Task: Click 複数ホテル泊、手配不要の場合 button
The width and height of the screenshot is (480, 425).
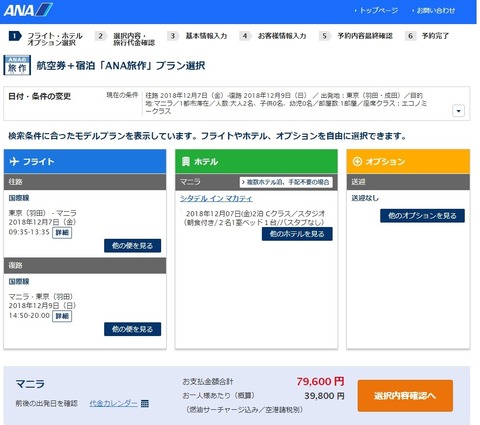Action: [286, 182]
